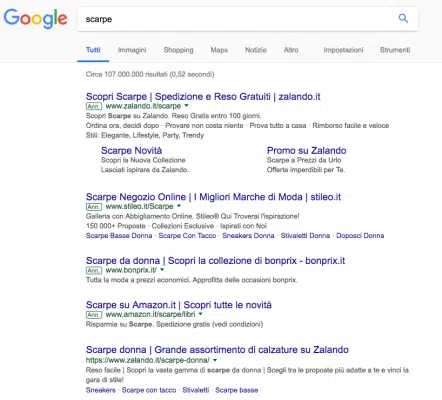Click the Ann. badge beside www.stileo.it/Scarpe
The height and width of the screenshot is (400, 442).
coord(94,206)
